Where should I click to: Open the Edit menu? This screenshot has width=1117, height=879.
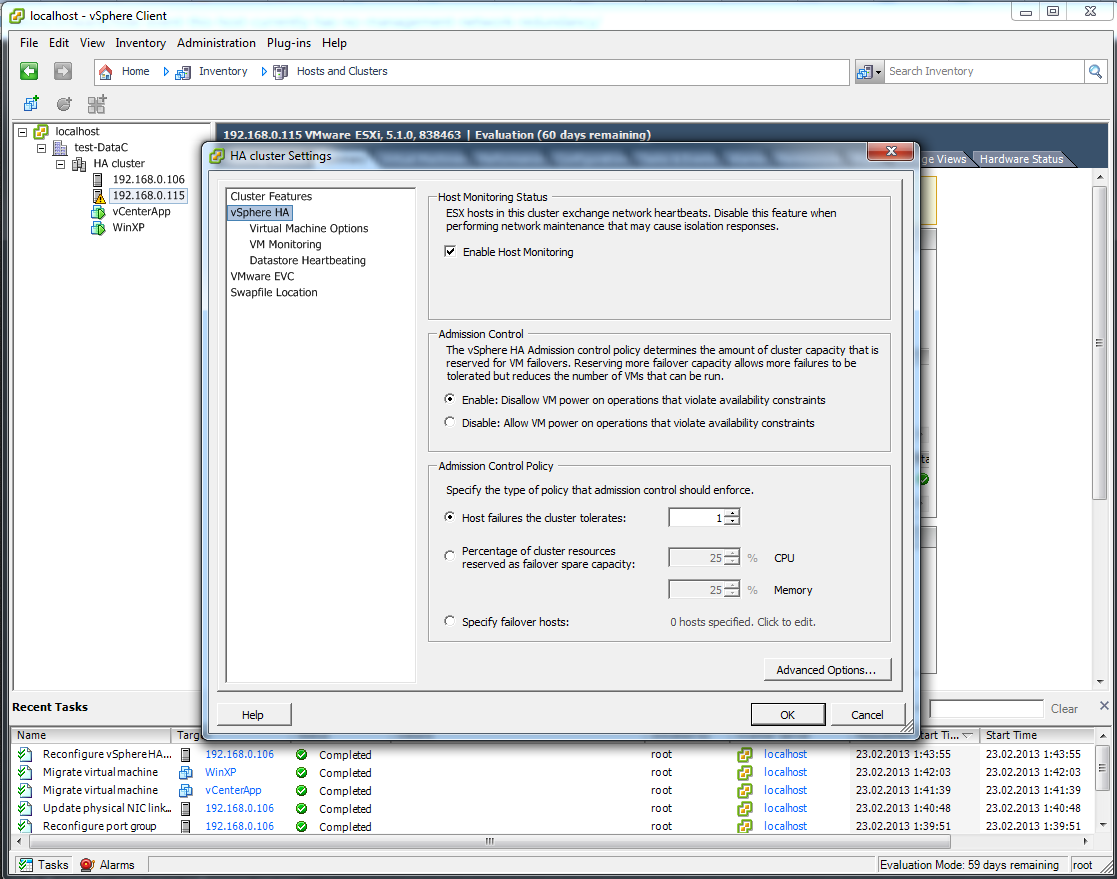(x=59, y=43)
